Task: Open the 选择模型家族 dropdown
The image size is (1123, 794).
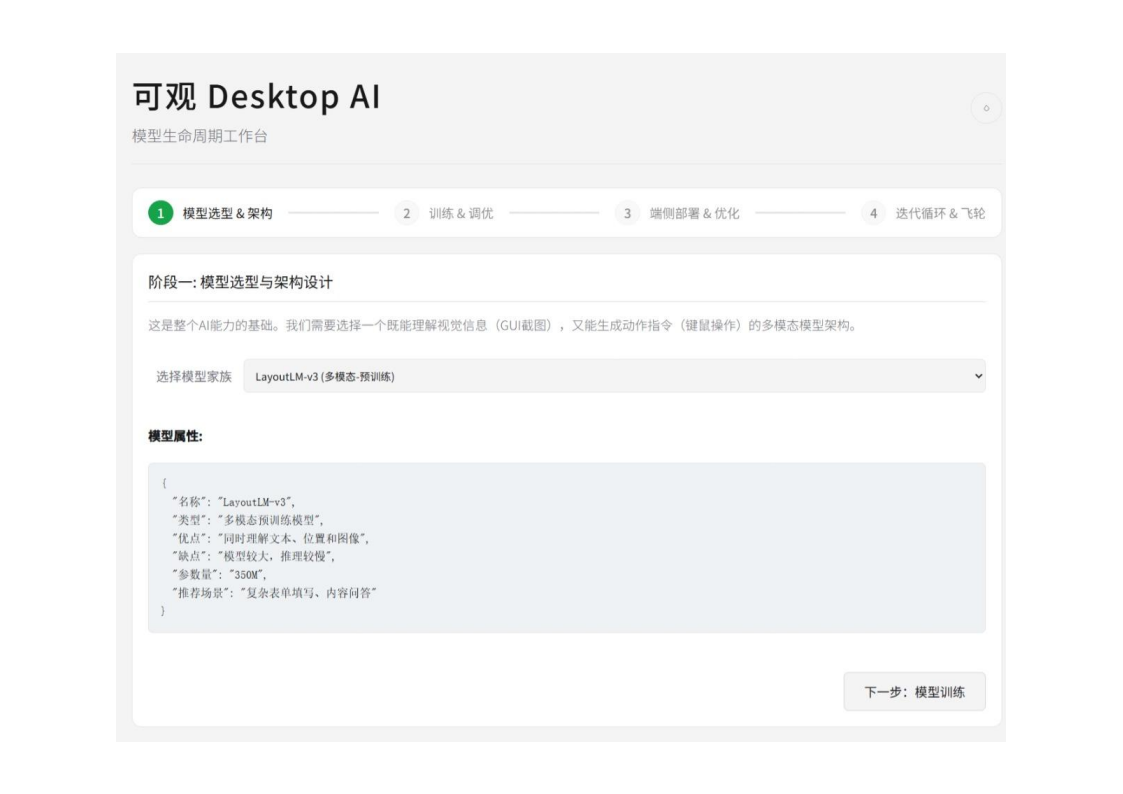Action: coord(614,376)
